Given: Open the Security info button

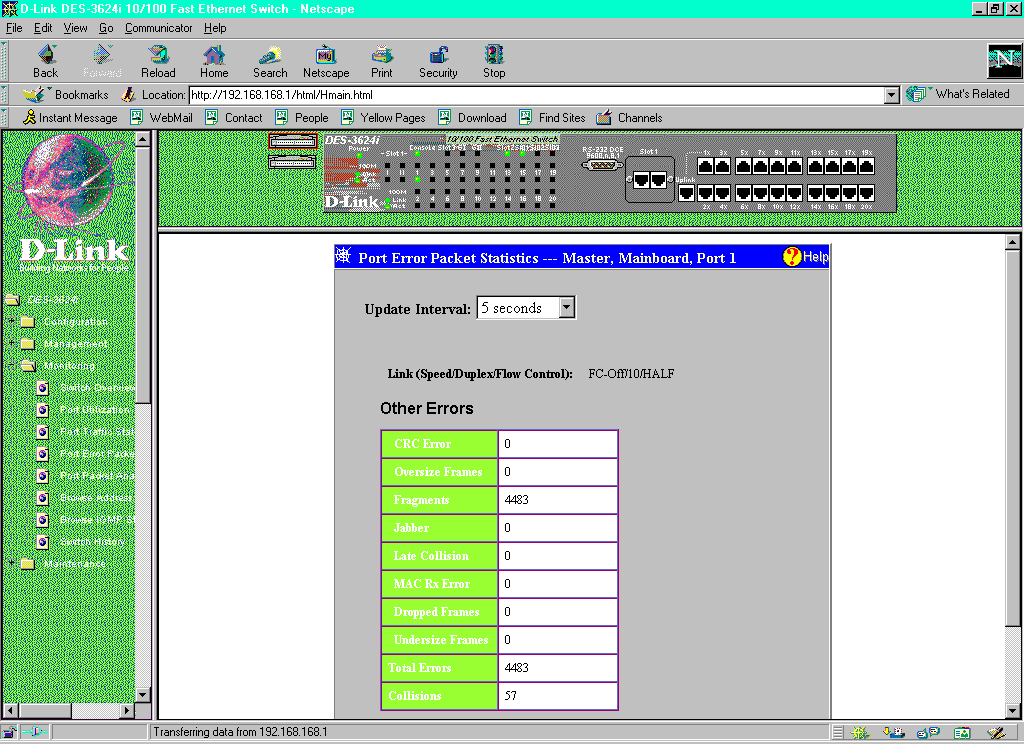Looking at the screenshot, I should tap(438, 61).
